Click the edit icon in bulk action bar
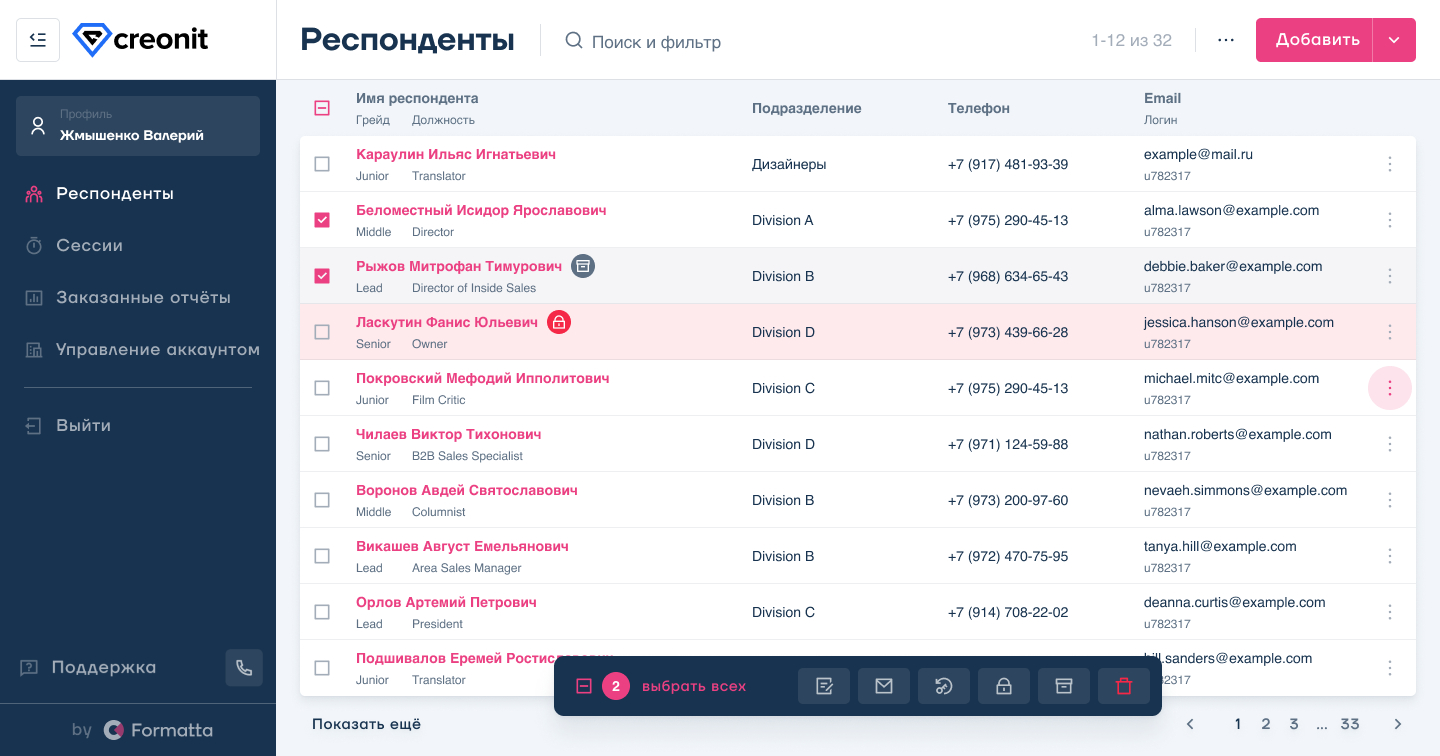This screenshot has height=756, width=1440. click(x=824, y=686)
